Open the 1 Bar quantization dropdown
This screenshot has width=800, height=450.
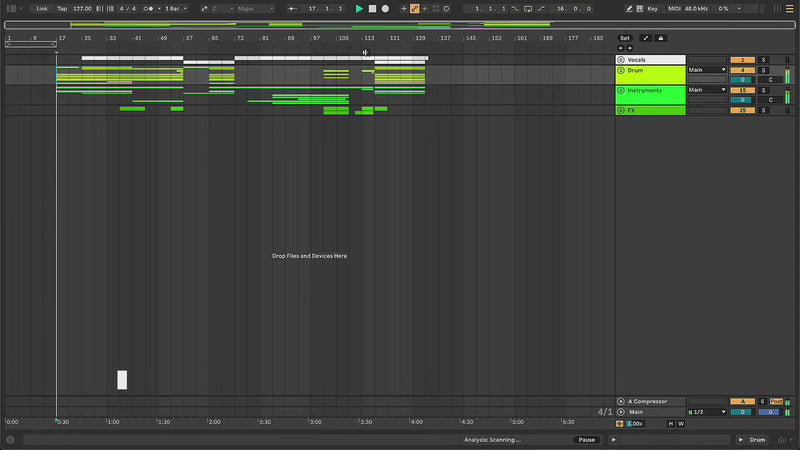[174, 8]
